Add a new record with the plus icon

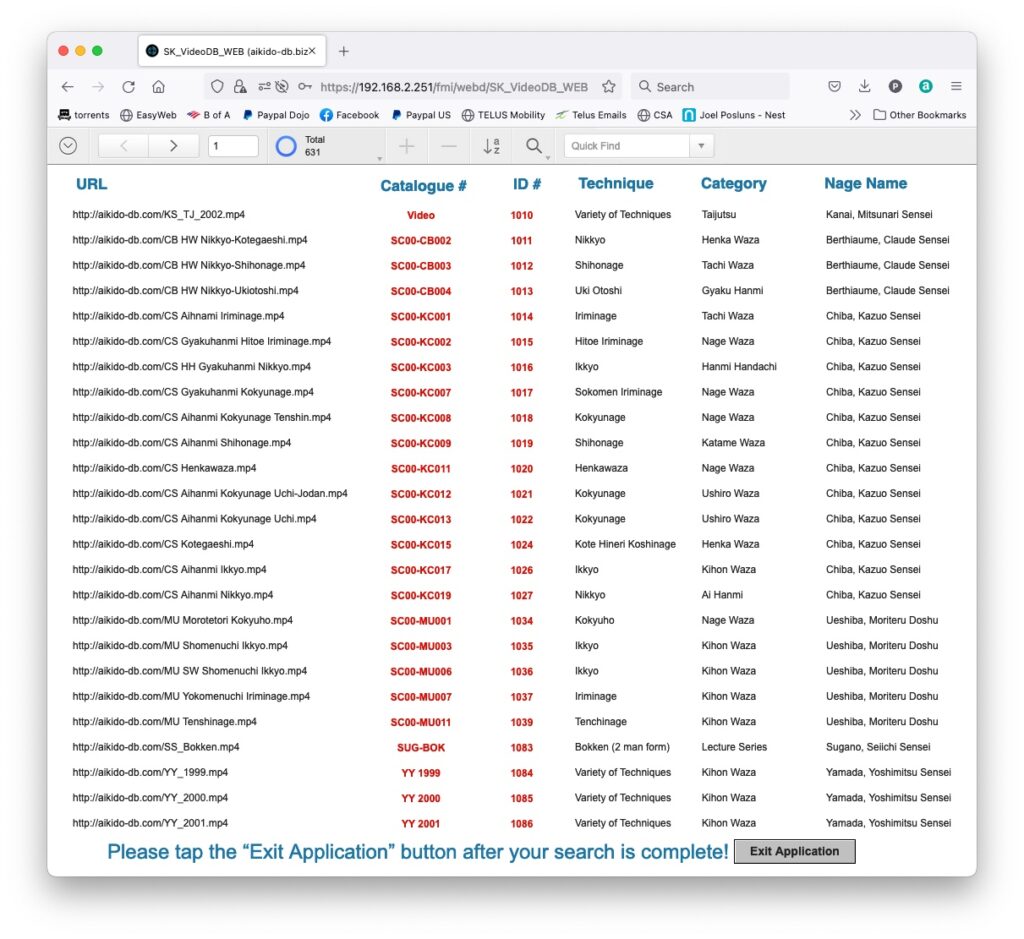(x=406, y=146)
